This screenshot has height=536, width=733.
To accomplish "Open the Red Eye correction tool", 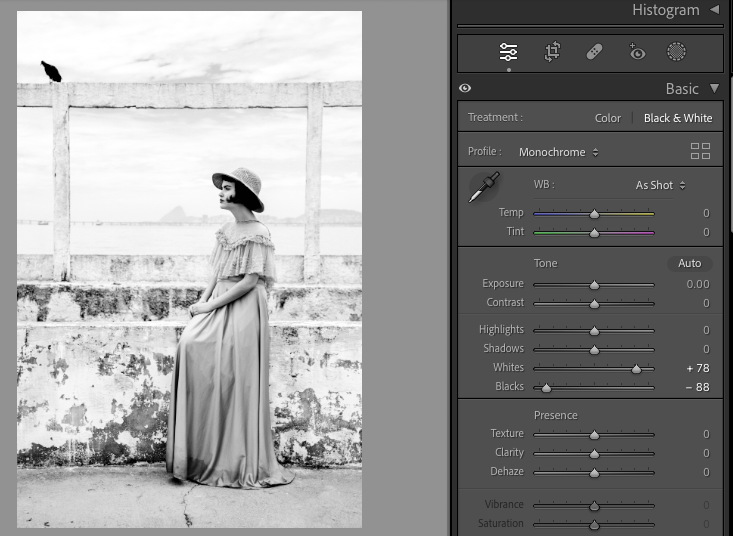I will (636, 53).
